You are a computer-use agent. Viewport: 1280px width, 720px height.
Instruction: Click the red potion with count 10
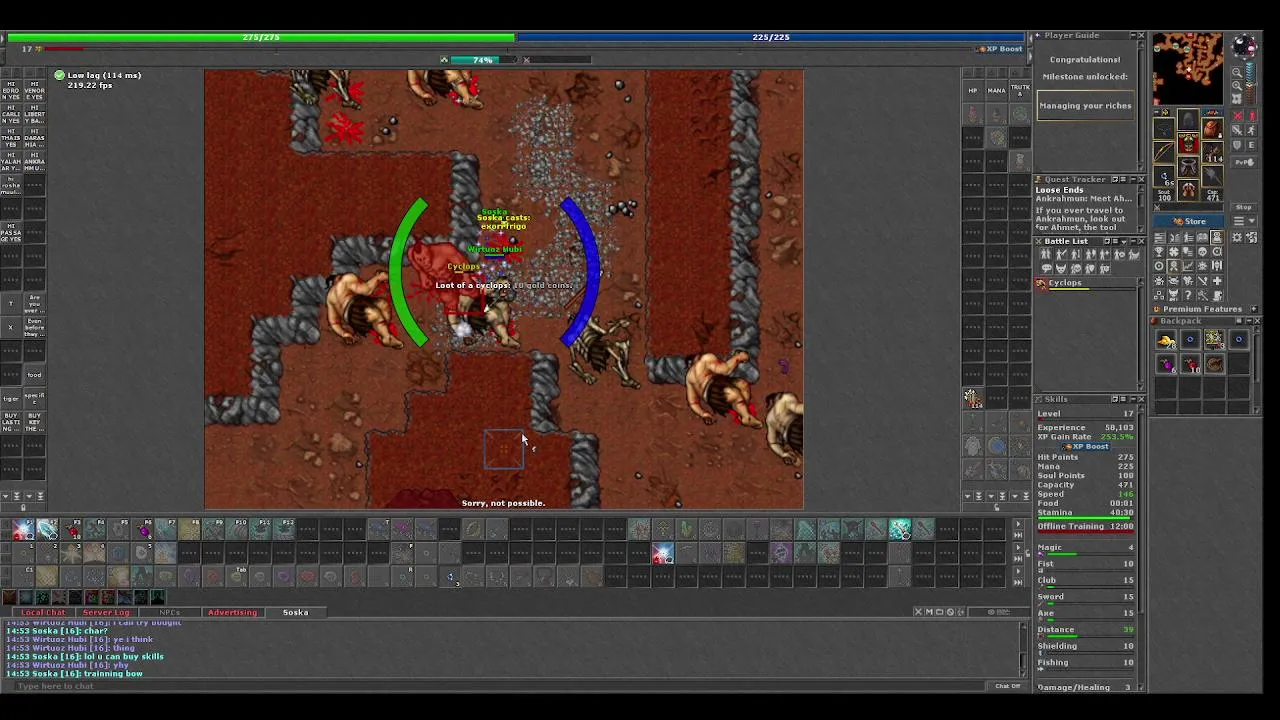click(1190, 364)
